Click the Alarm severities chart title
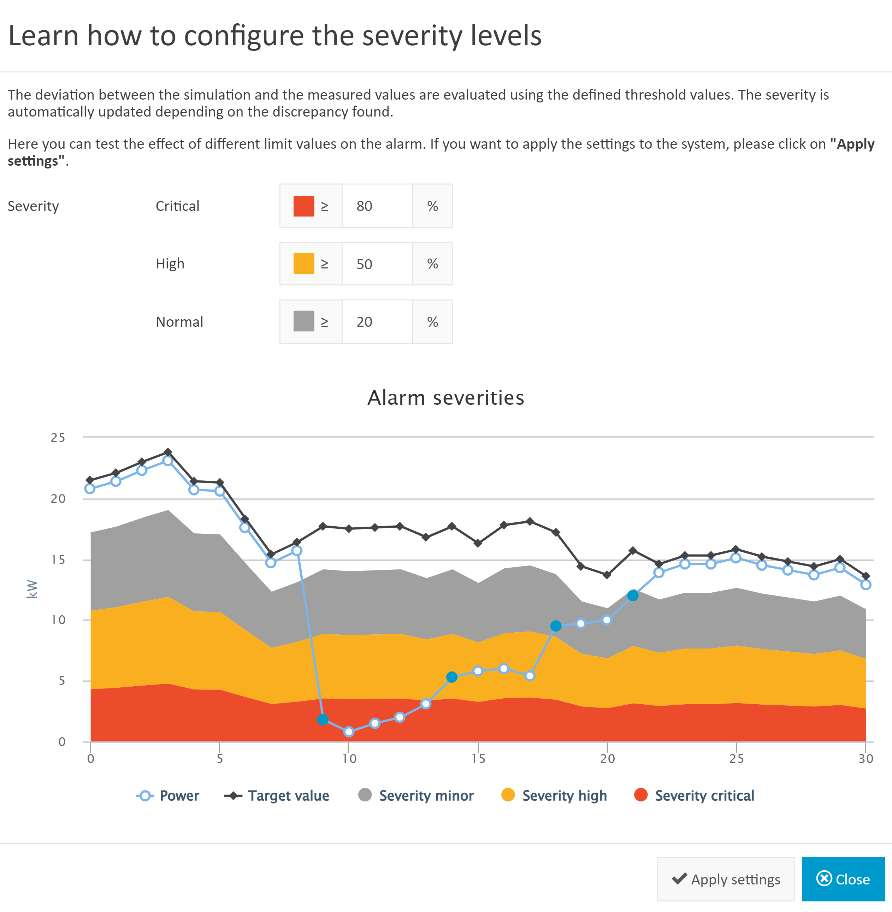Image resolution: width=892 pixels, height=912 pixels. pyautogui.click(x=446, y=398)
